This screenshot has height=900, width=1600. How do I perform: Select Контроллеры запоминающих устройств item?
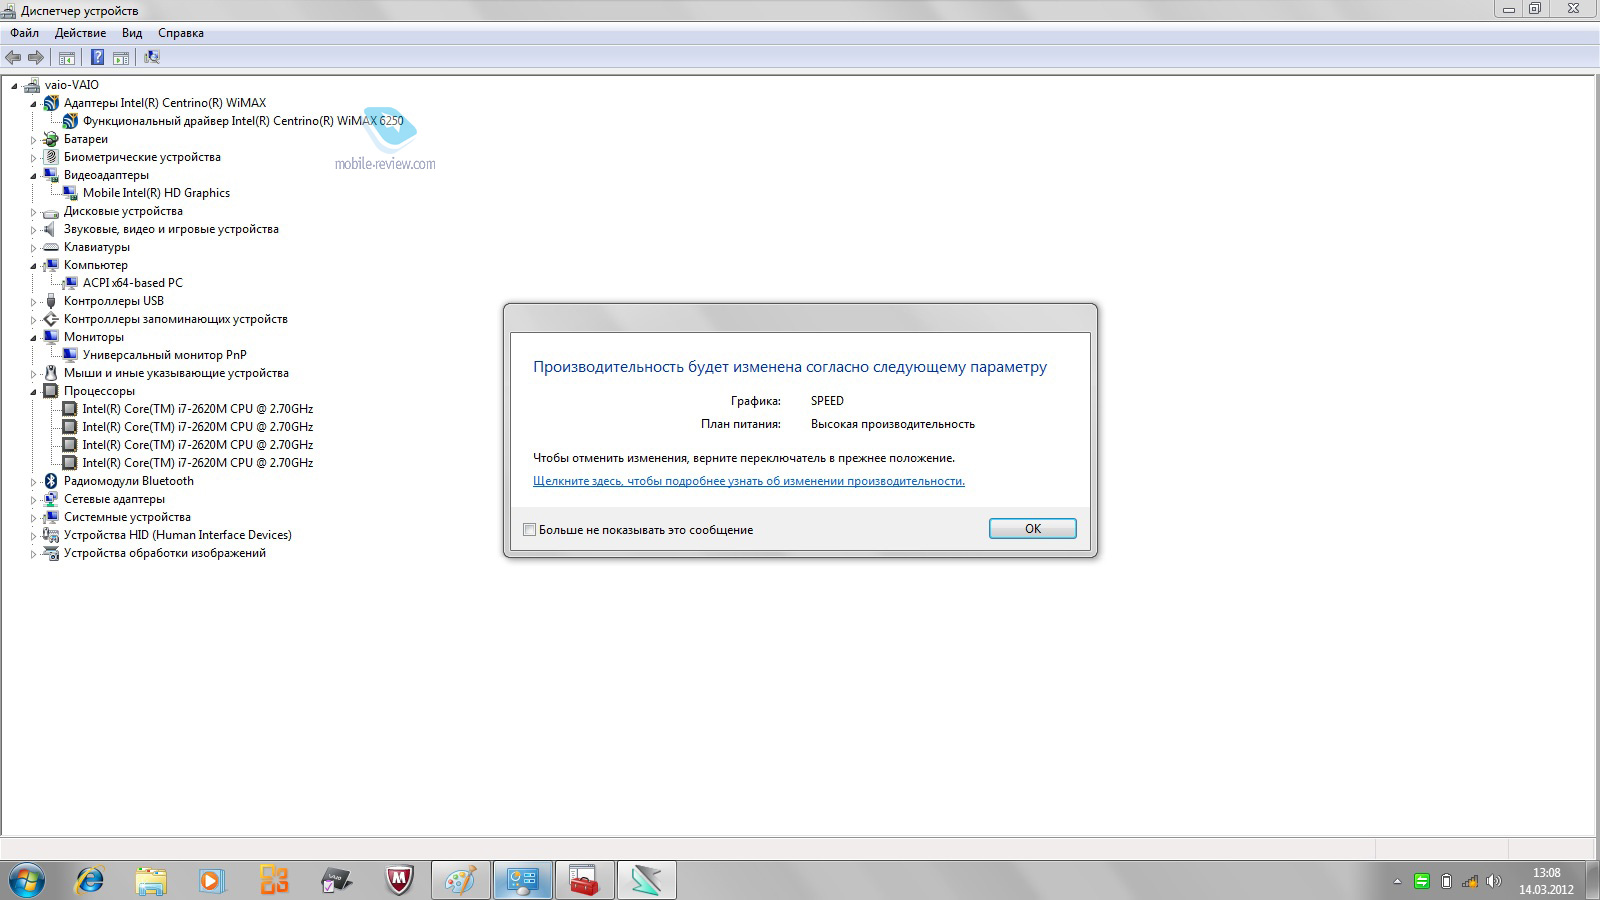coord(176,319)
